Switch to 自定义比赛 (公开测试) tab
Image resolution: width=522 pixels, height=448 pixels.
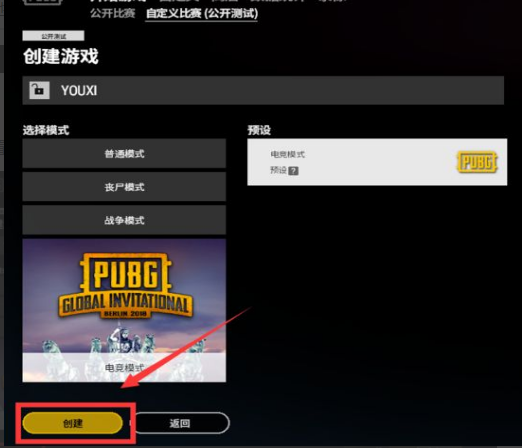(202, 14)
